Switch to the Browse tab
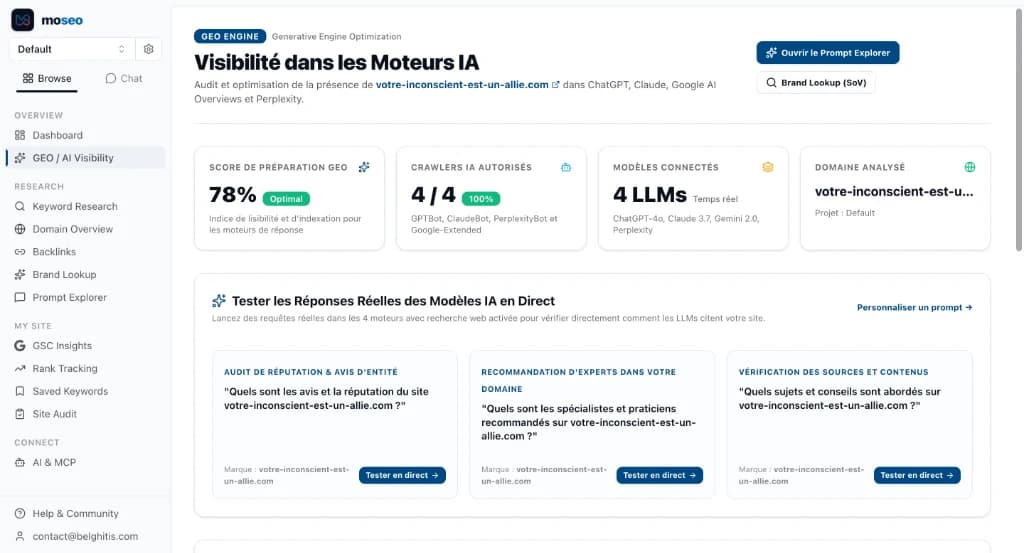1024x553 pixels. click(x=47, y=78)
